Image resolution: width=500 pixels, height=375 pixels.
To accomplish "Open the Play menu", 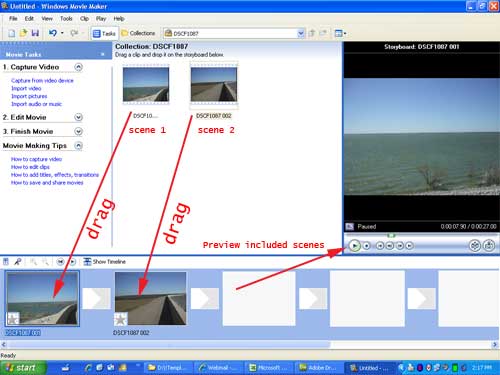I will (101, 18).
